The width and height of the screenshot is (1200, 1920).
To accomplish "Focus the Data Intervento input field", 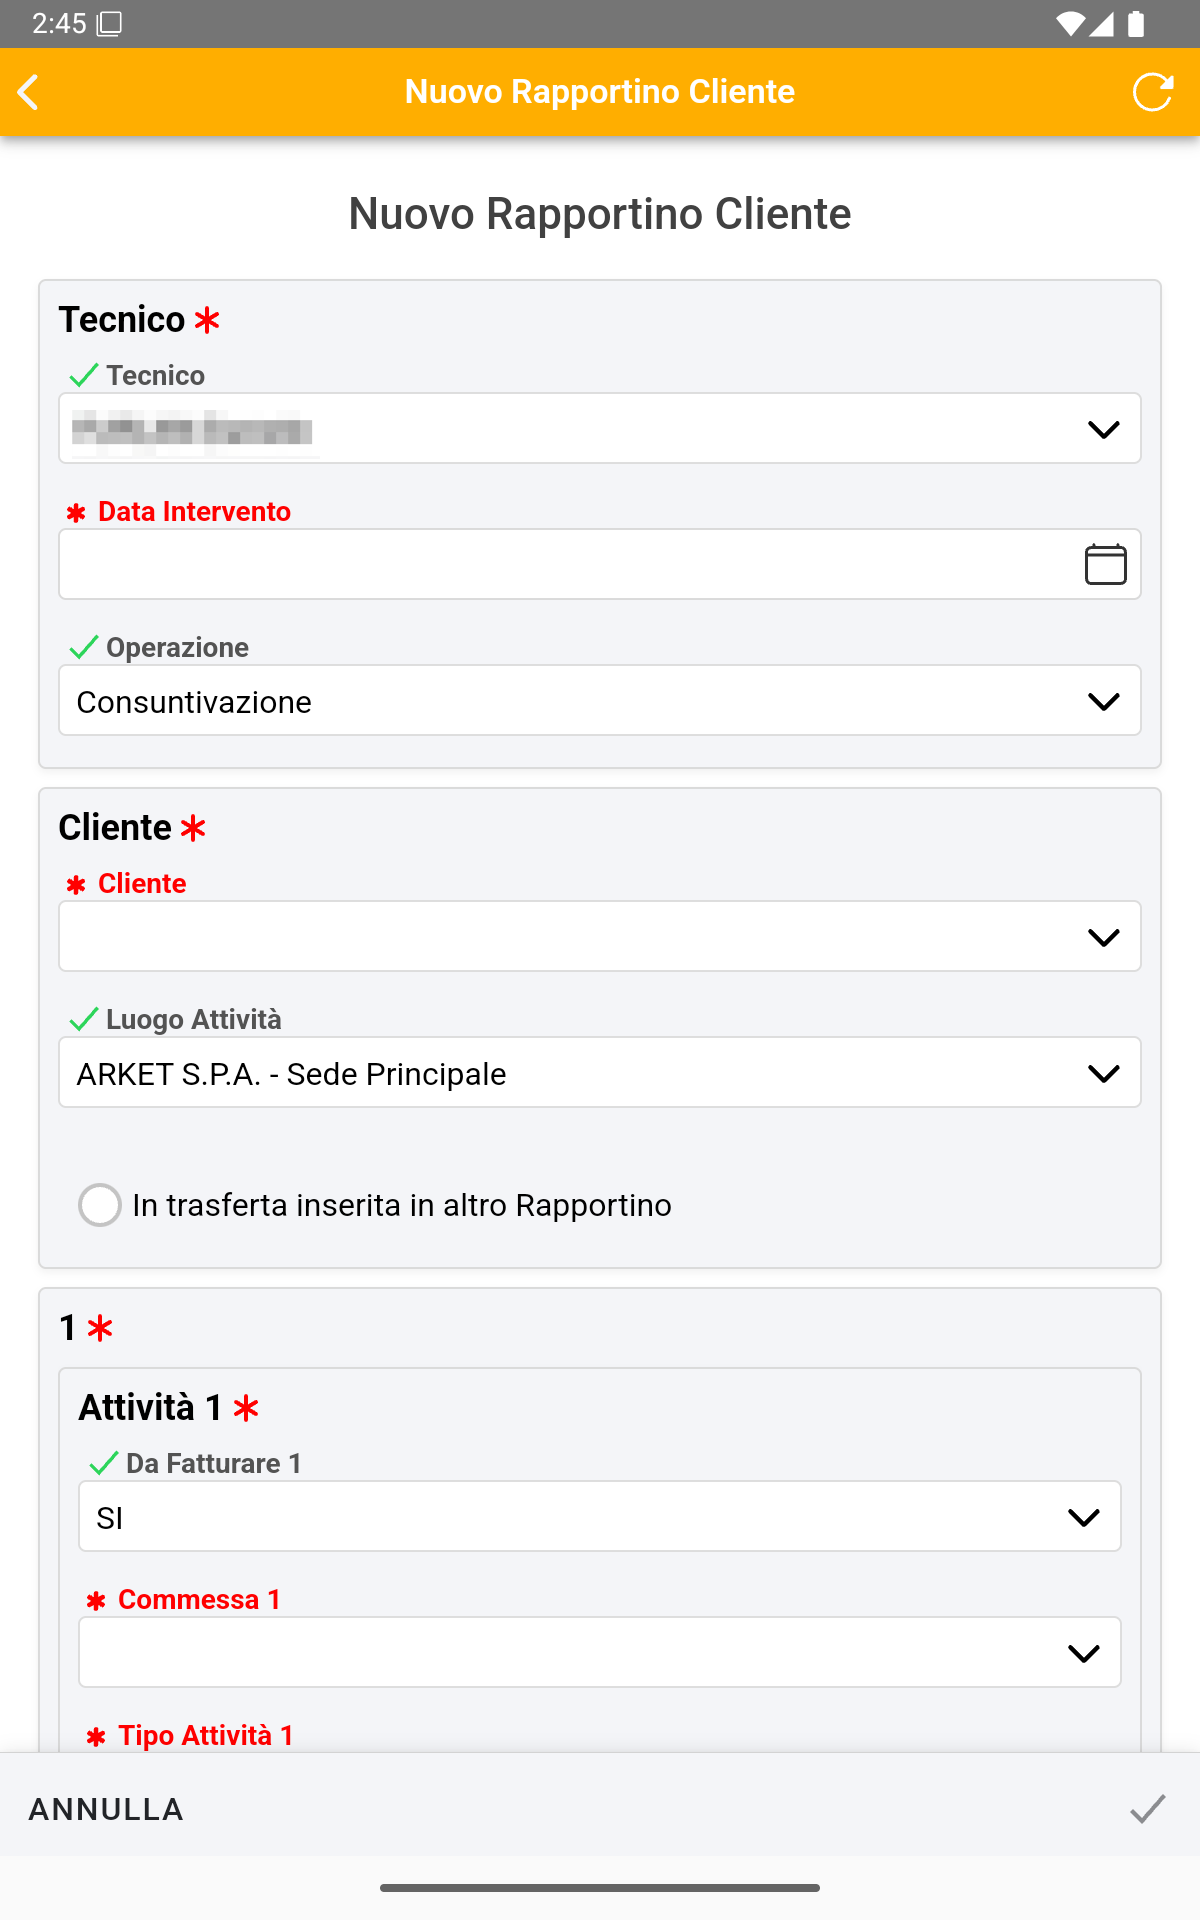I will pyautogui.click(x=560, y=564).
